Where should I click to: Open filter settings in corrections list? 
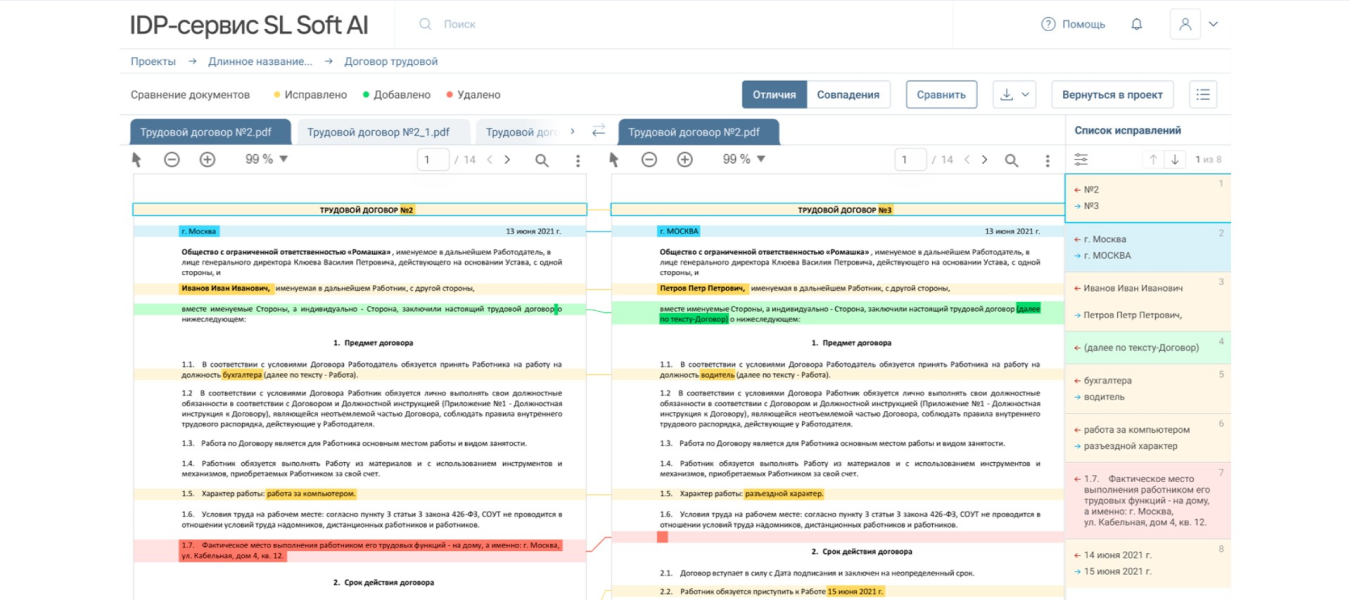click(x=1081, y=160)
